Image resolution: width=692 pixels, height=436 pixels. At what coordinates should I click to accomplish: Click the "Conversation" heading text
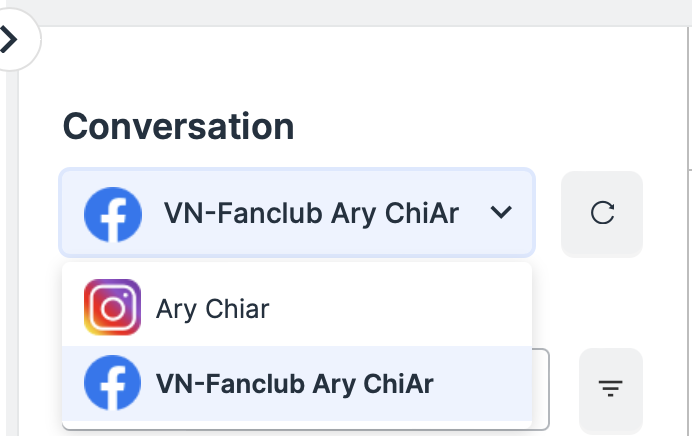[178, 127]
